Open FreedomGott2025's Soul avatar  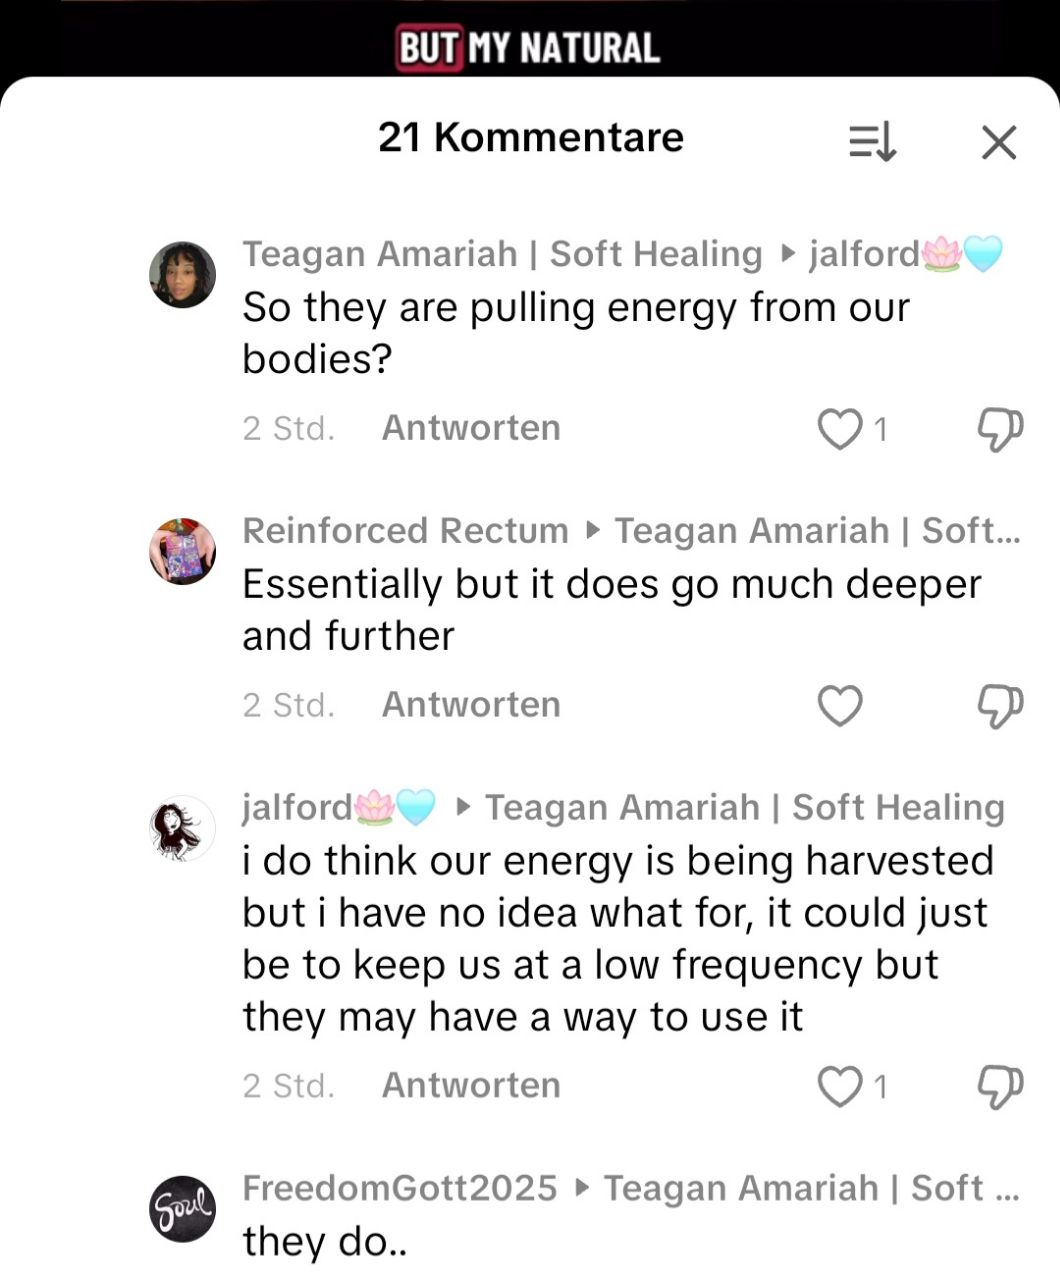pos(182,1208)
